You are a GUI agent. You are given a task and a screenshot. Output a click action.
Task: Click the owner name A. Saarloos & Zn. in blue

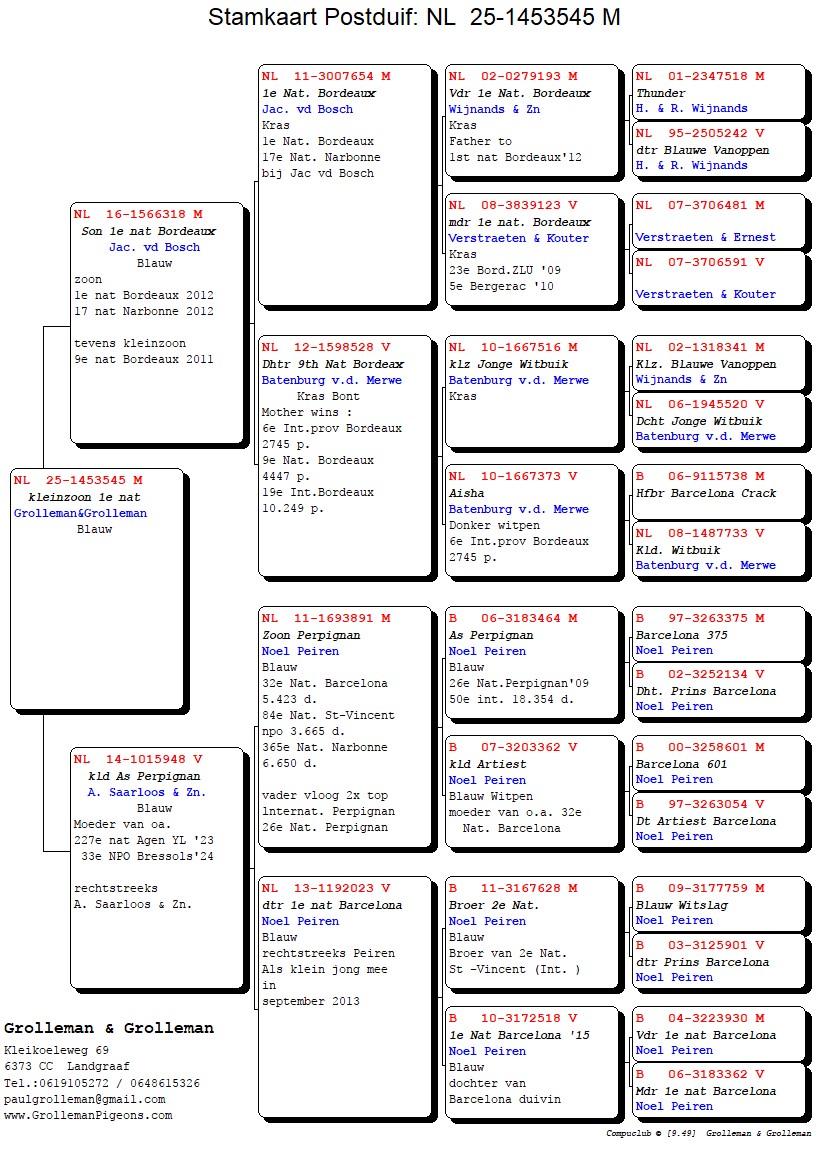141,792
